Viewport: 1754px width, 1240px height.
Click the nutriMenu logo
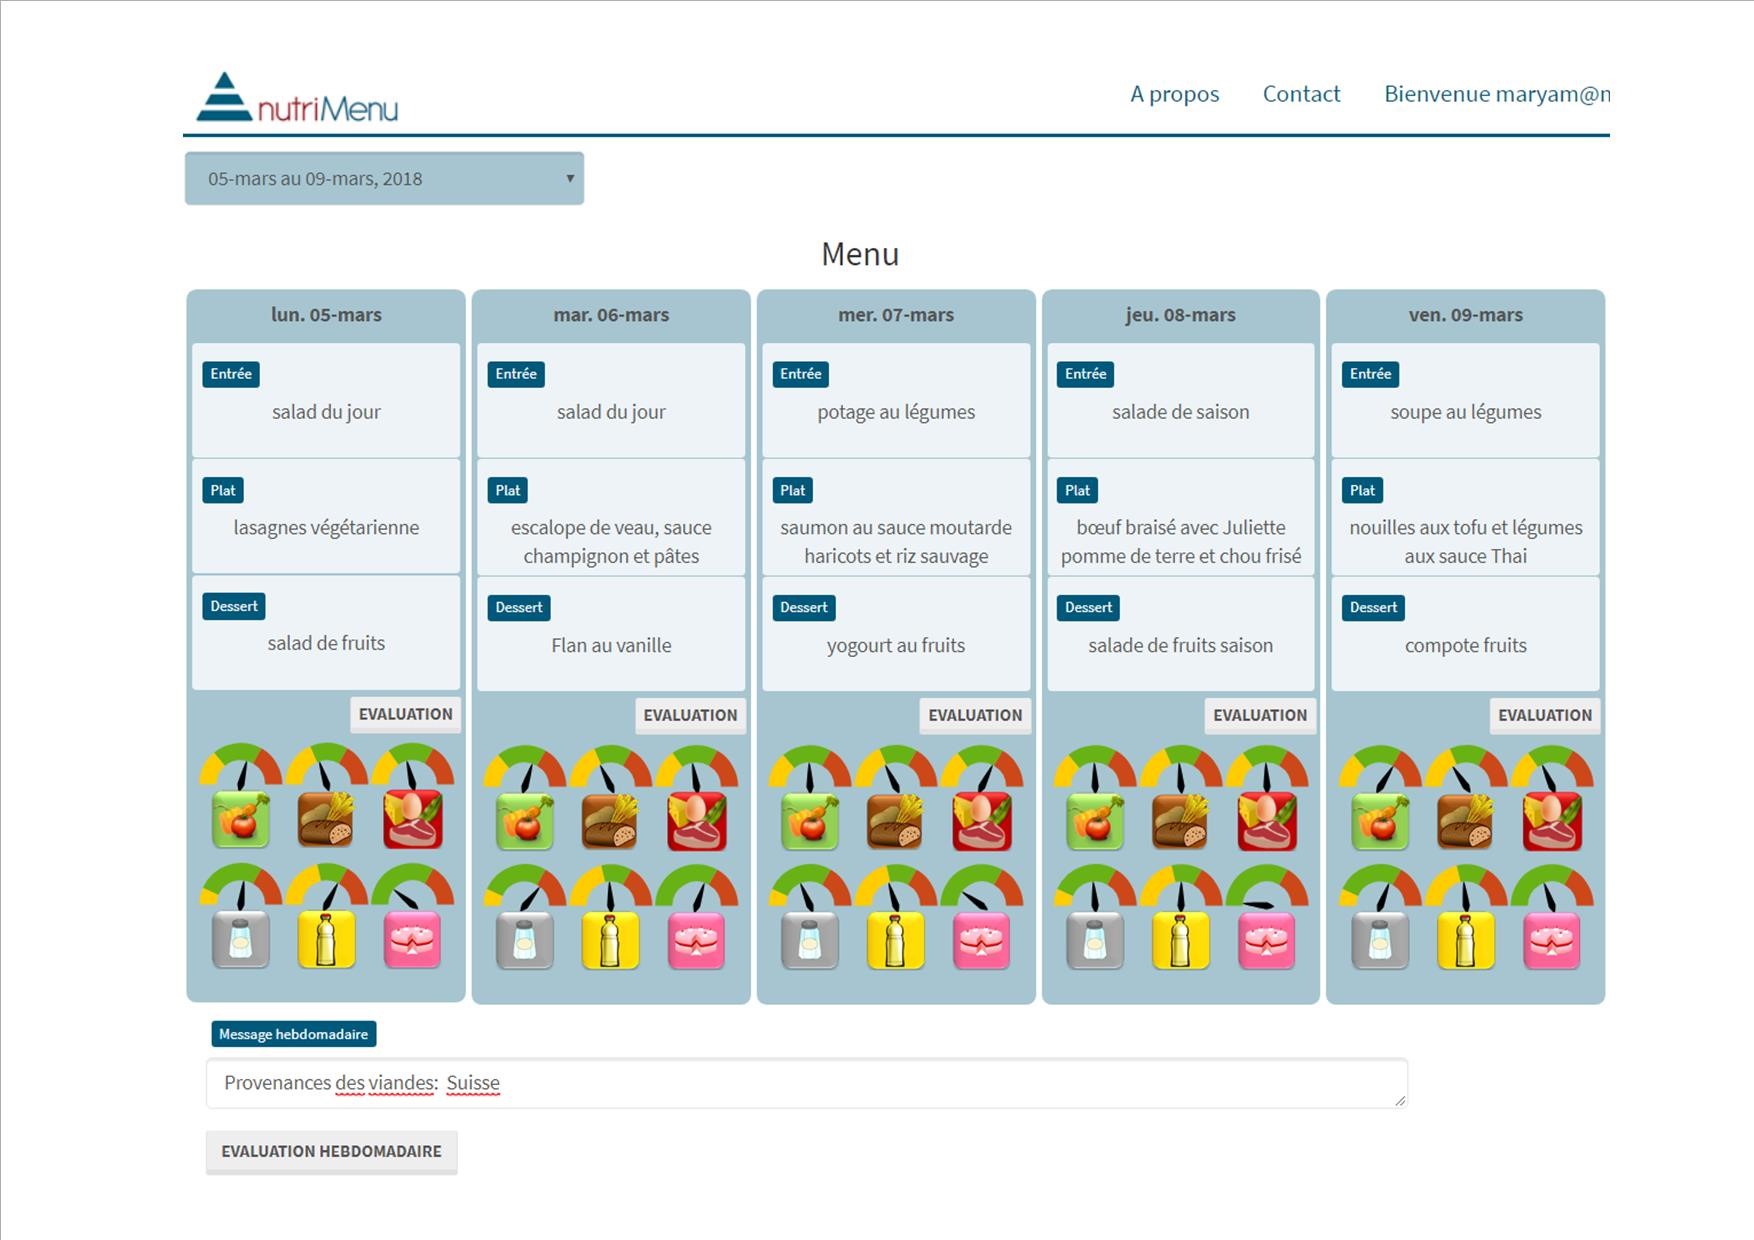pyautogui.click(x=297, y=98)
